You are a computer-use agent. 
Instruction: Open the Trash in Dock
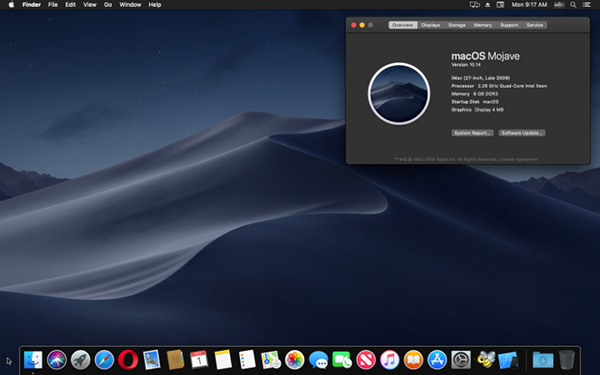pyautogui.click(x=567, y=360)
